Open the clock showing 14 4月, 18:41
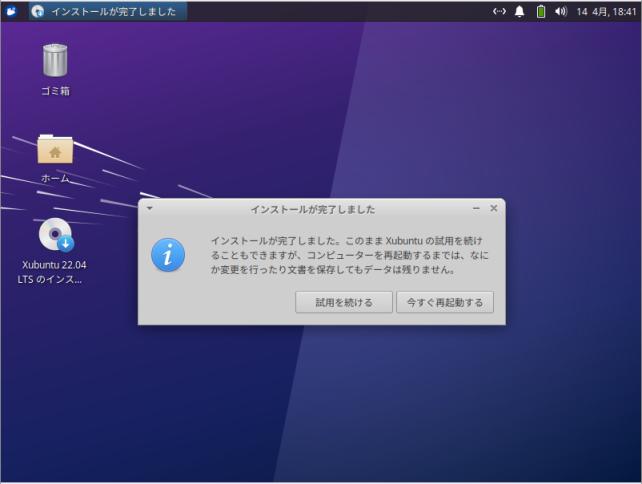Viewport: 642px width, 484px height. coord(606,11)
